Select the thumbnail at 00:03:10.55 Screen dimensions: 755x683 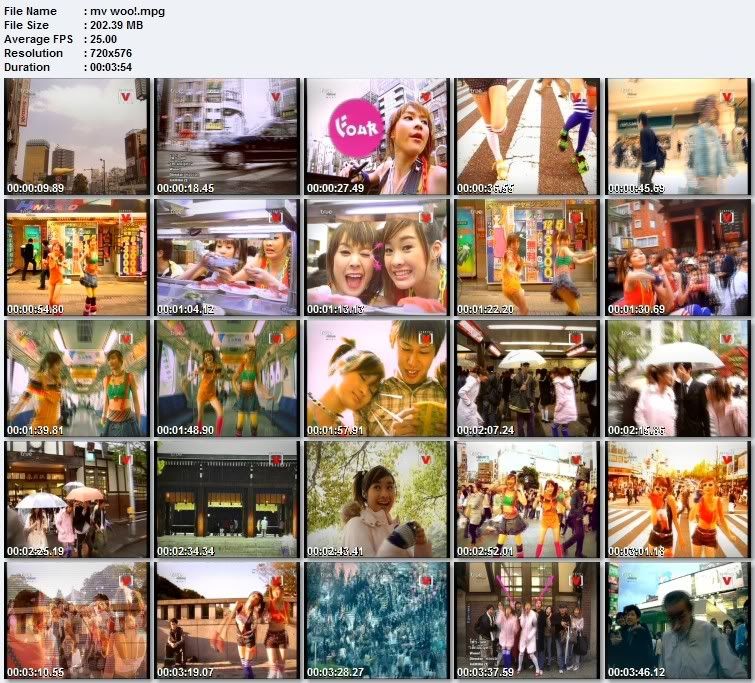(x=77, y=620)
